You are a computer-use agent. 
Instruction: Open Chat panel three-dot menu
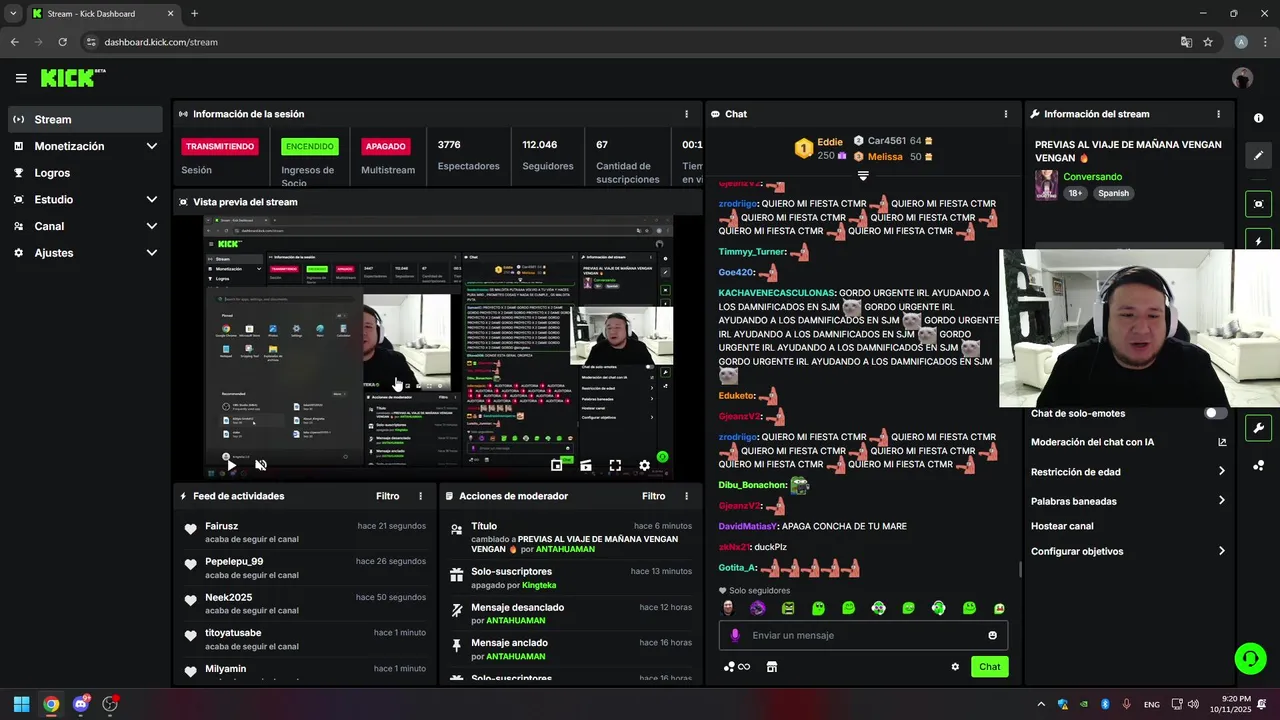(1006, 114)
